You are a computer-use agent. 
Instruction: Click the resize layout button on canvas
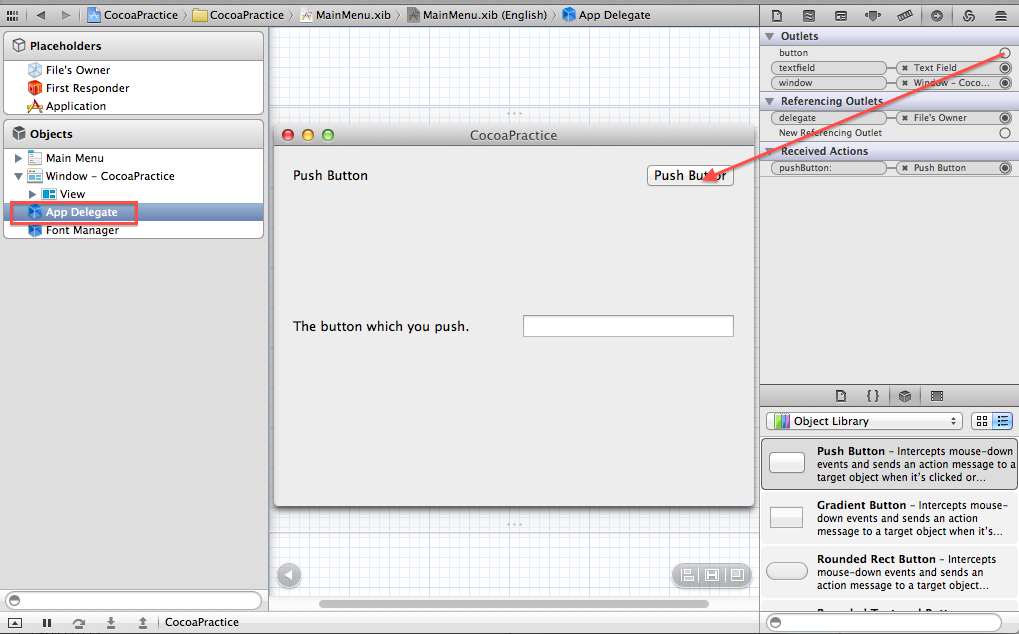(737, 575)
